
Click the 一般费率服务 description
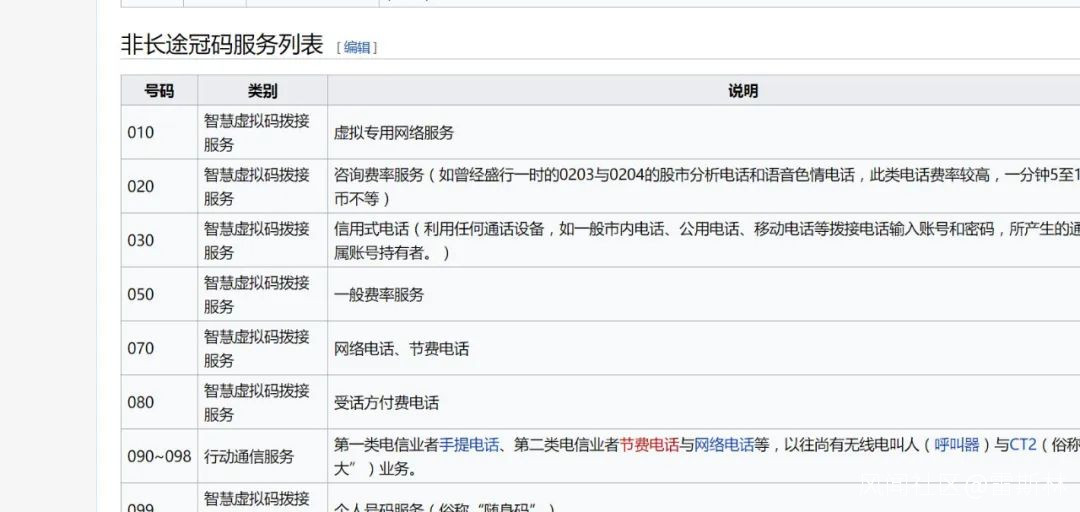click(x=379, y=295)
